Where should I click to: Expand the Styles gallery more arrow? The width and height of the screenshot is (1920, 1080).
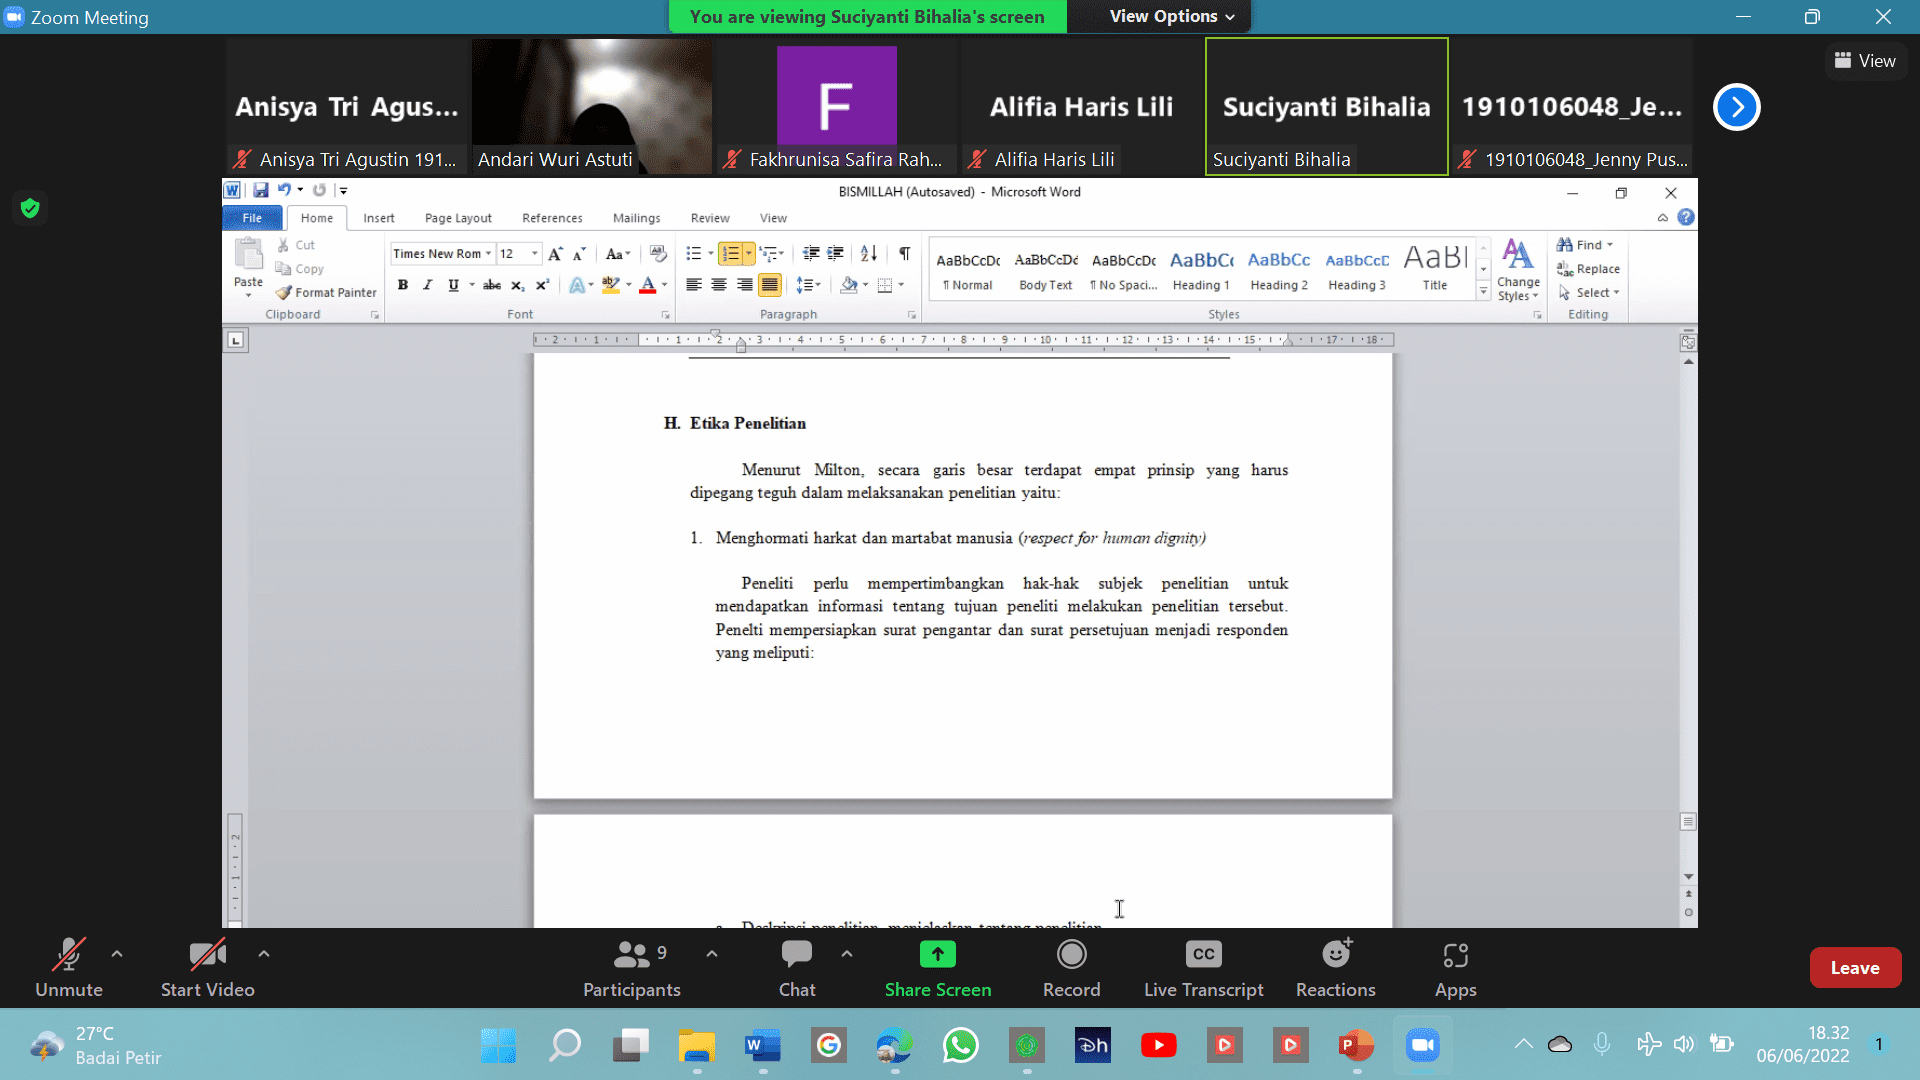coord(1483,292)
